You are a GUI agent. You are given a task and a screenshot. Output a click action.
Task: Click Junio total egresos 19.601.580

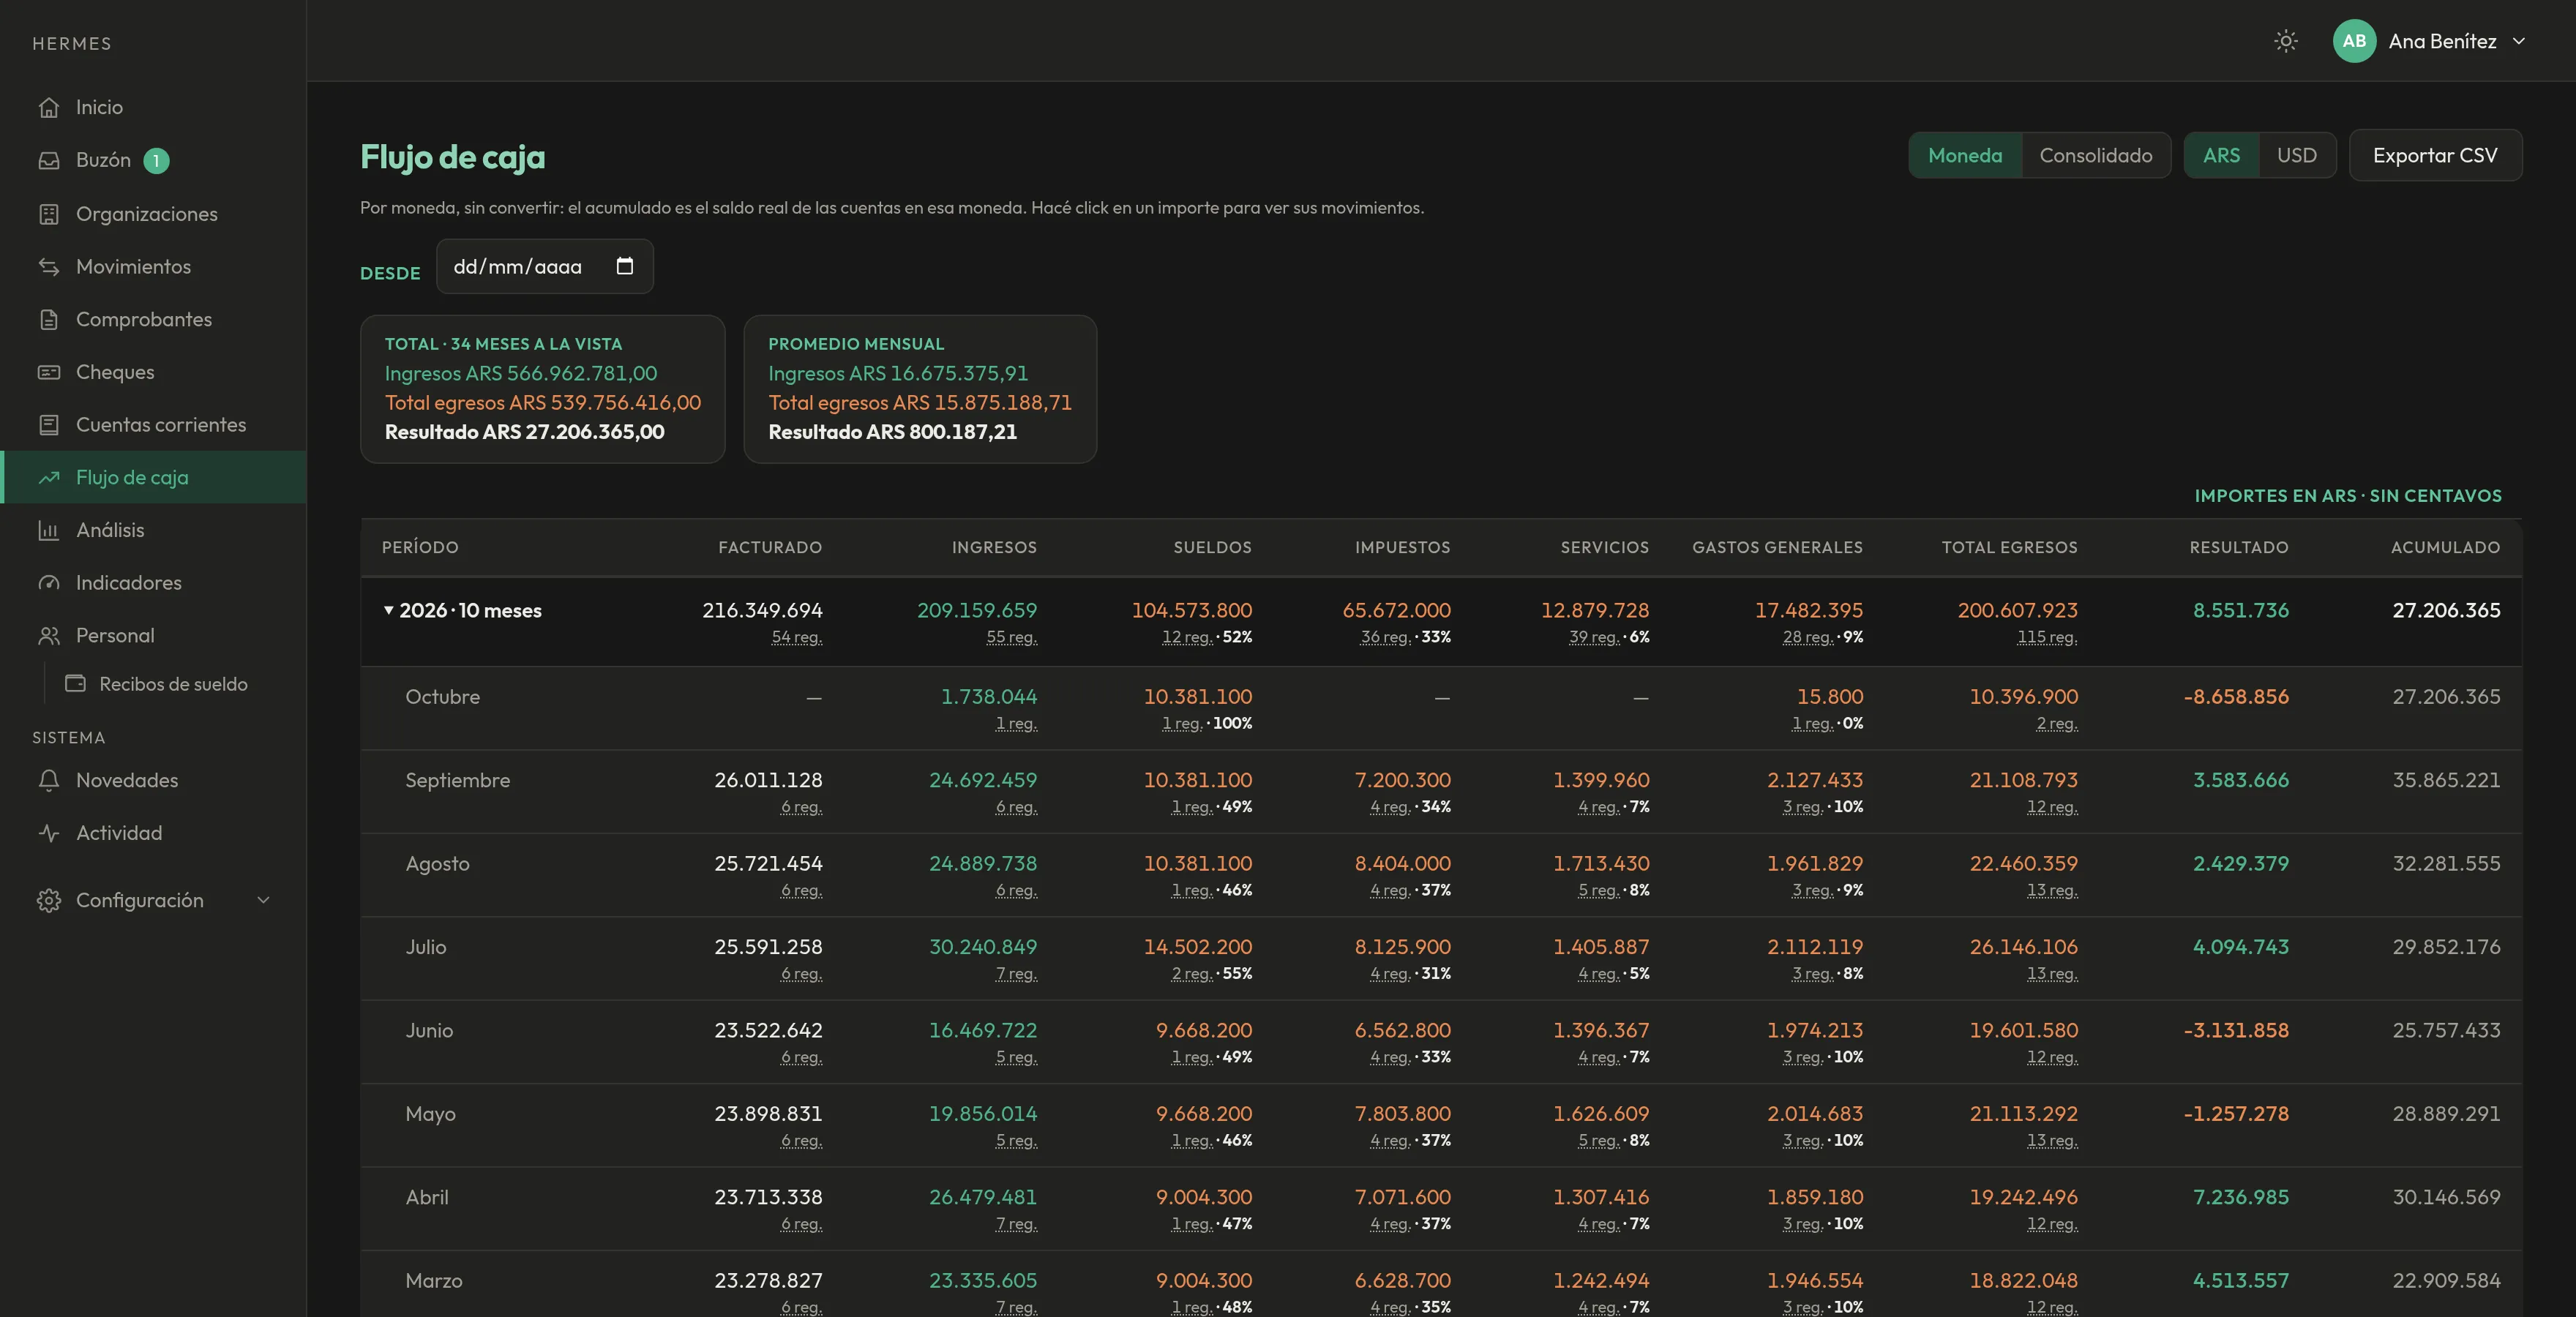point(2023,1030)
